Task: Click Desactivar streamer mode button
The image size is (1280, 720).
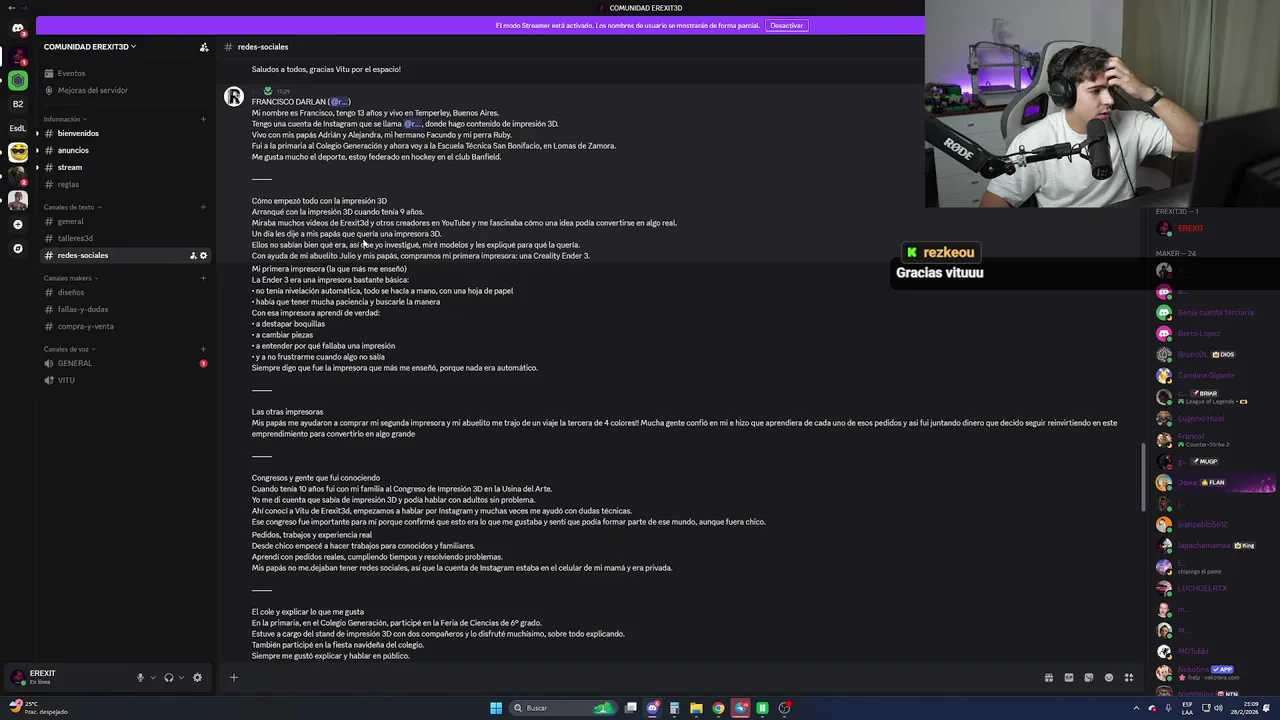Action: [786, 25]
